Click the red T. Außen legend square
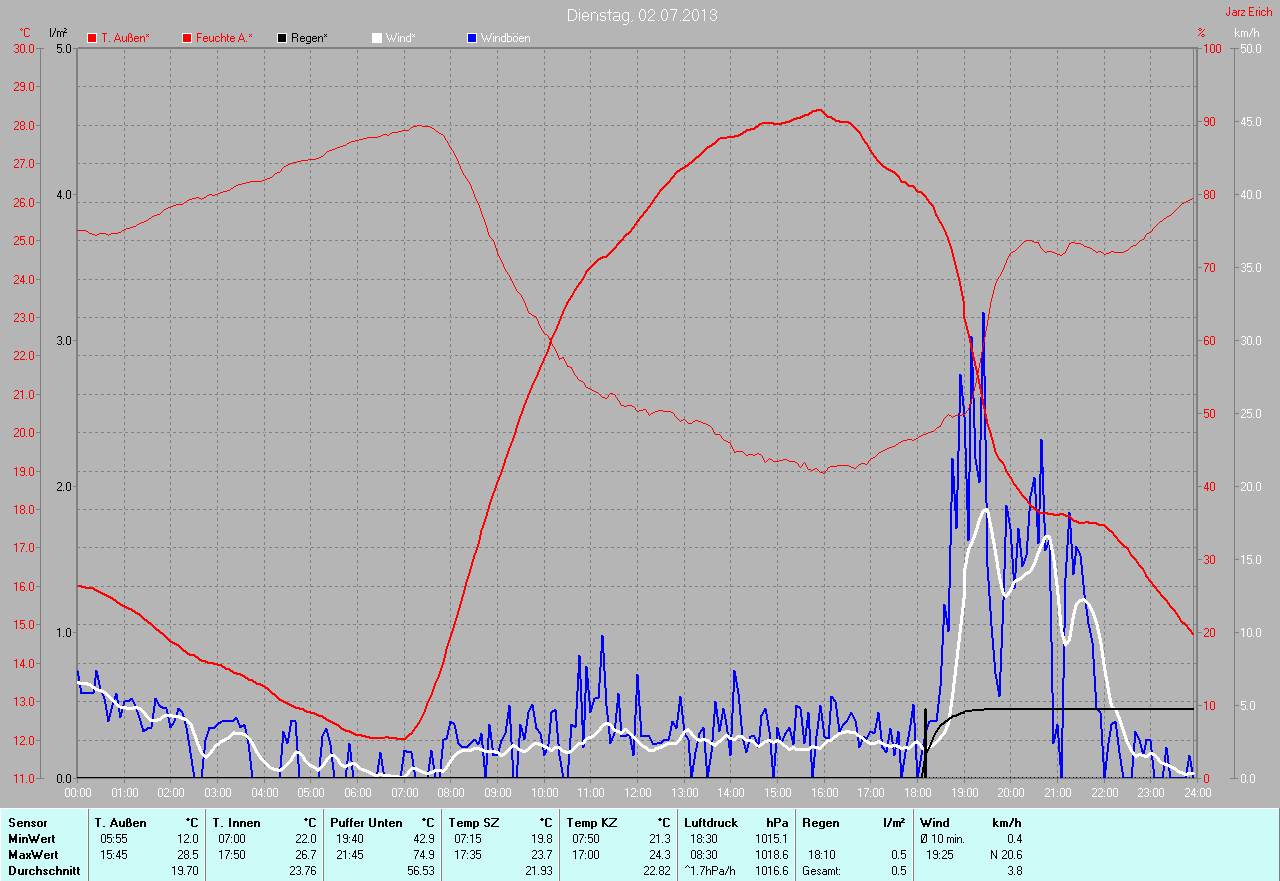 point(92,38)
